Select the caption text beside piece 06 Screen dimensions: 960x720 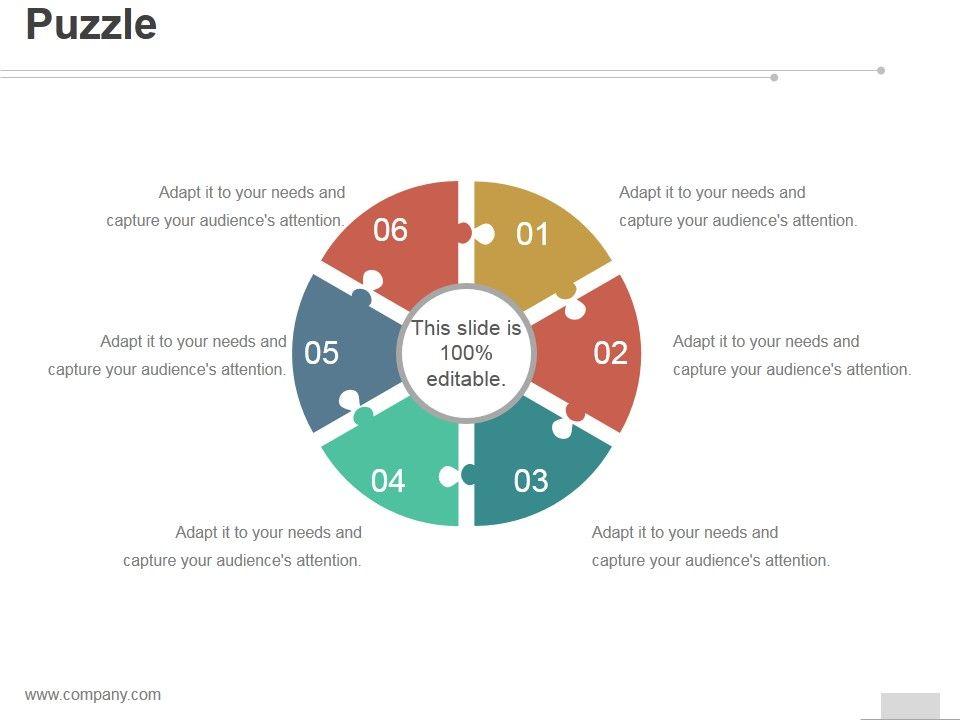[226, 206]
